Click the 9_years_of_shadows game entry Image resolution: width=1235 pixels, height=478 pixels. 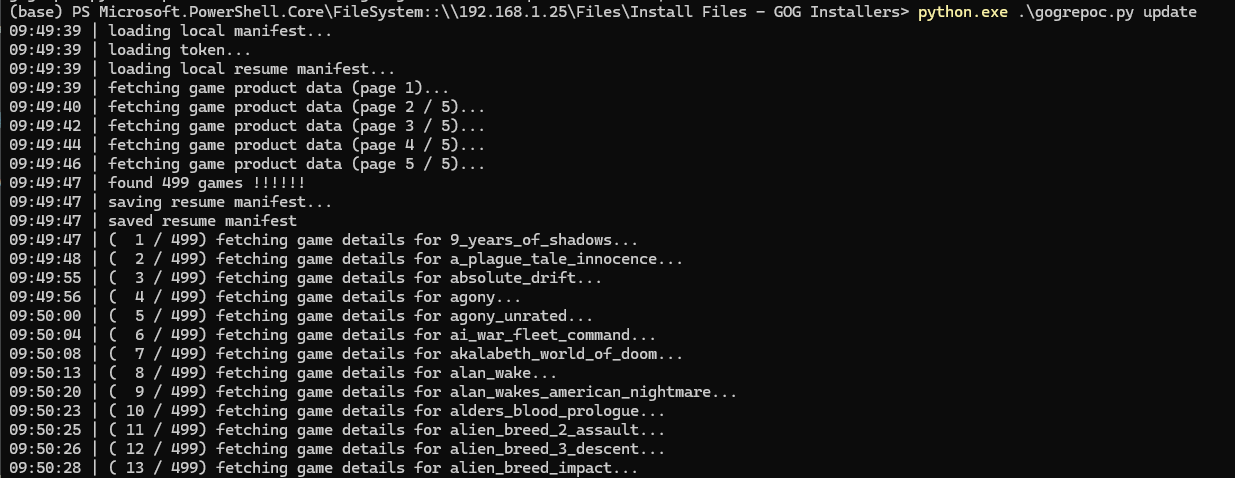(x=534, y=240)
